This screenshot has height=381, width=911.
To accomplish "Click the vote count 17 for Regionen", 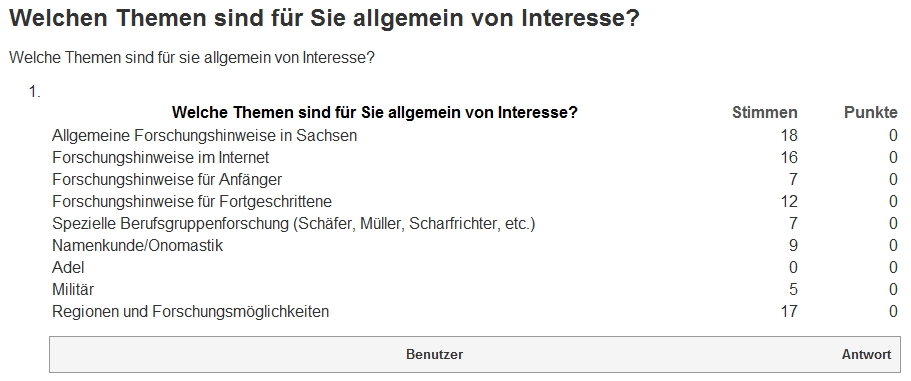I will click(789, 312).
